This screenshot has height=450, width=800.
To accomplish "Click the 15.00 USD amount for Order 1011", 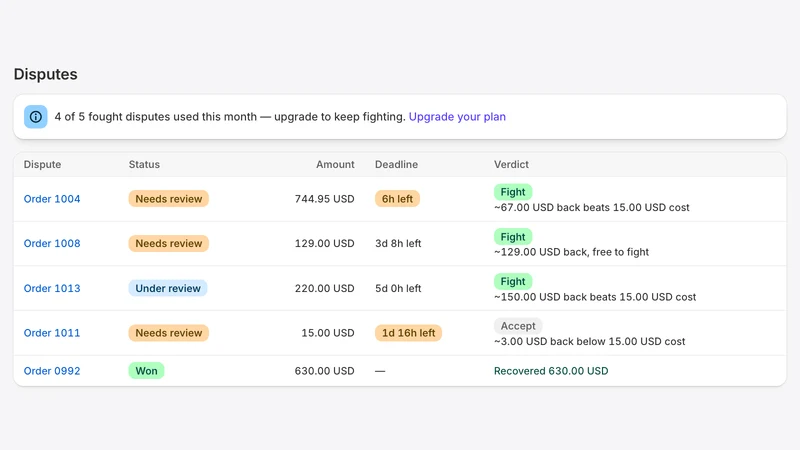I will 328,333.
